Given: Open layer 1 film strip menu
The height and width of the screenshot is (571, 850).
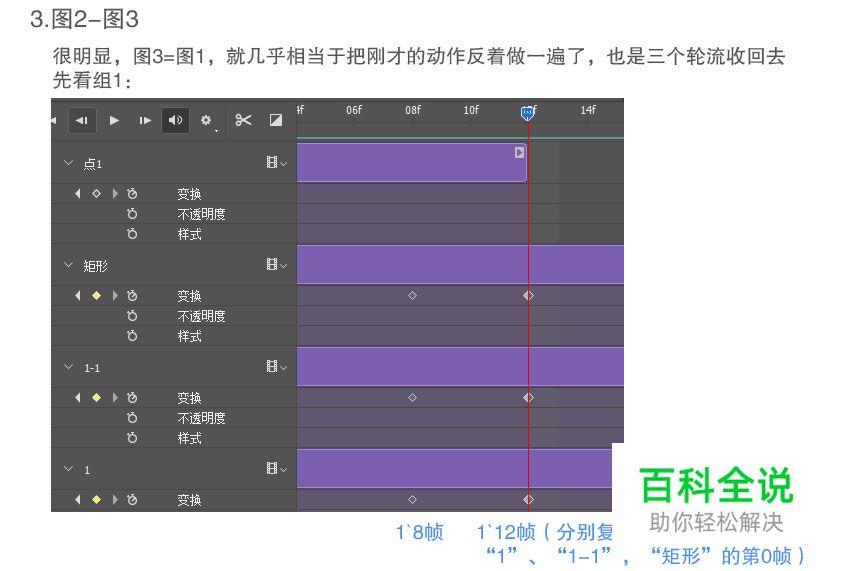Looking at the screenshot, I should tap(276, 469).
